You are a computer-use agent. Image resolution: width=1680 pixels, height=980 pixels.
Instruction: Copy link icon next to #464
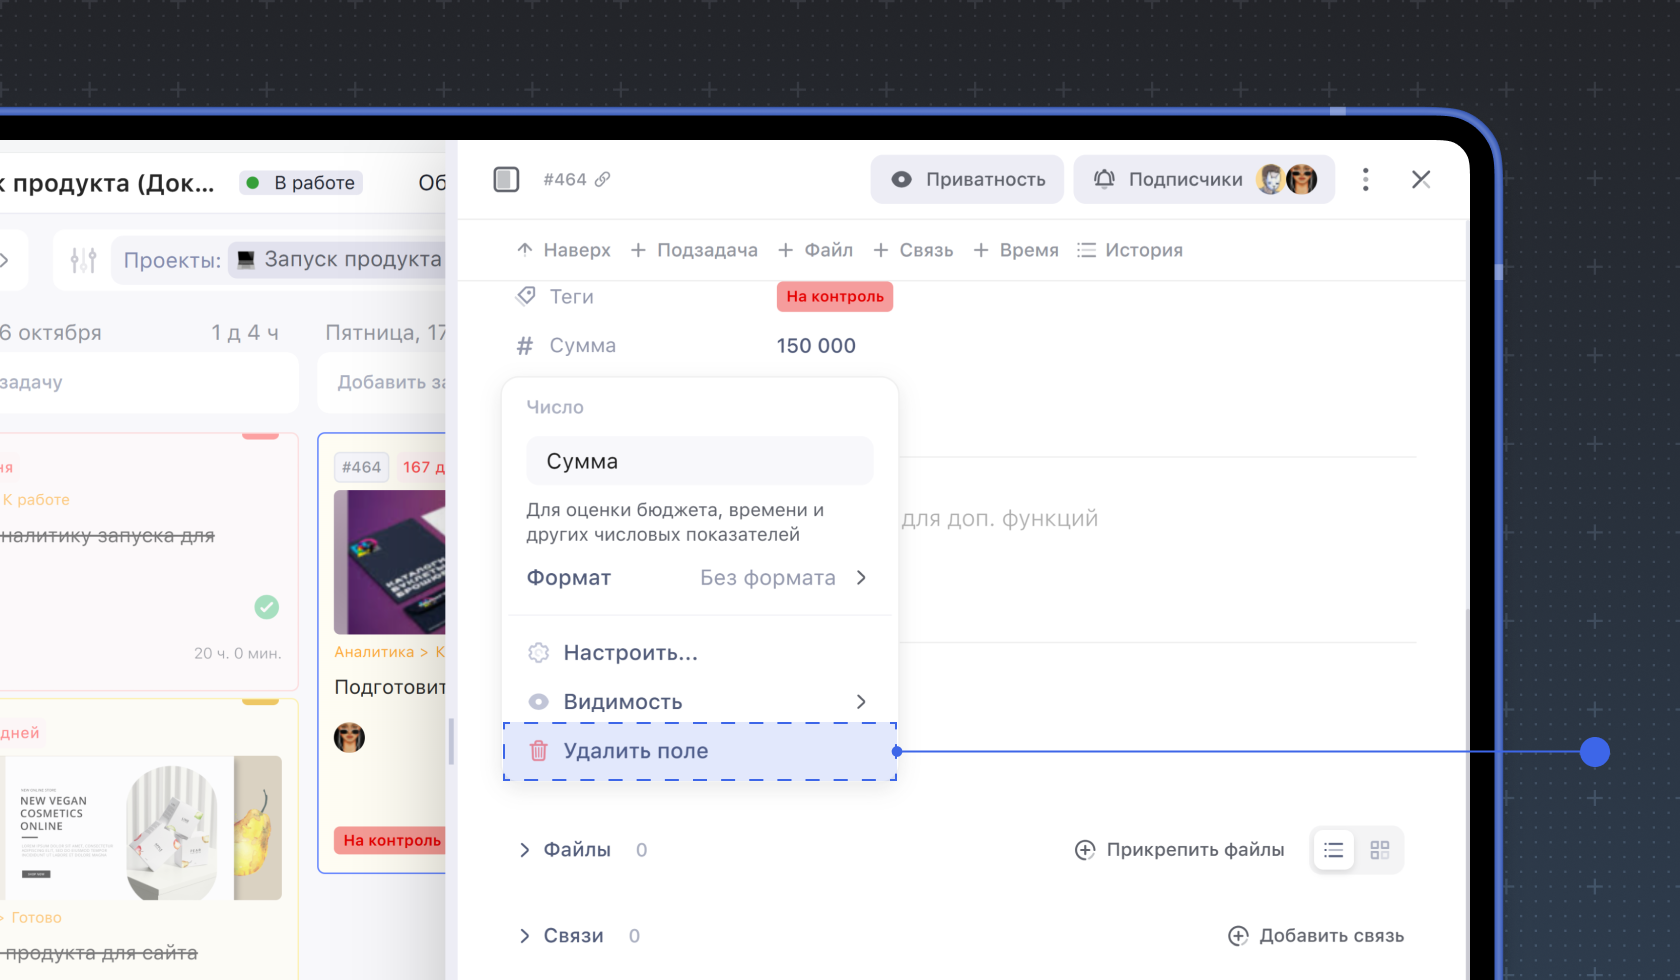click(602, 180)
